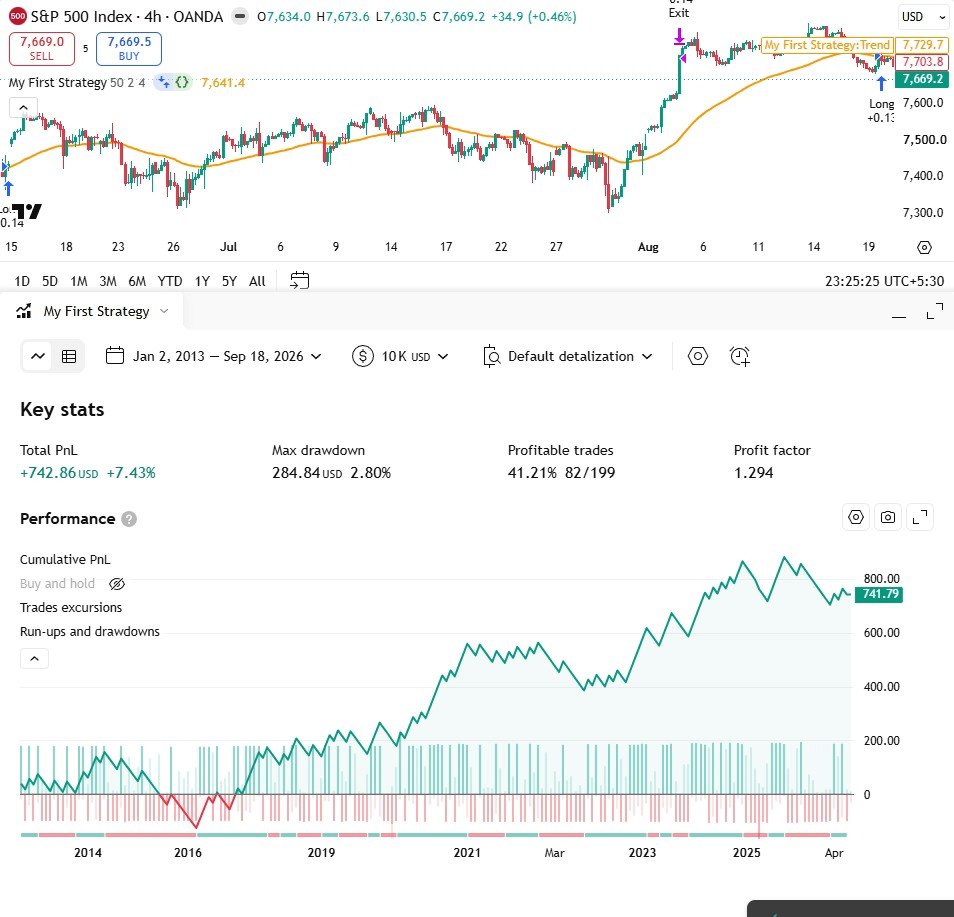Screen dimensions: 954x917
Task: Click the minus indicator next to OANDA
Action: click(240, 16)
